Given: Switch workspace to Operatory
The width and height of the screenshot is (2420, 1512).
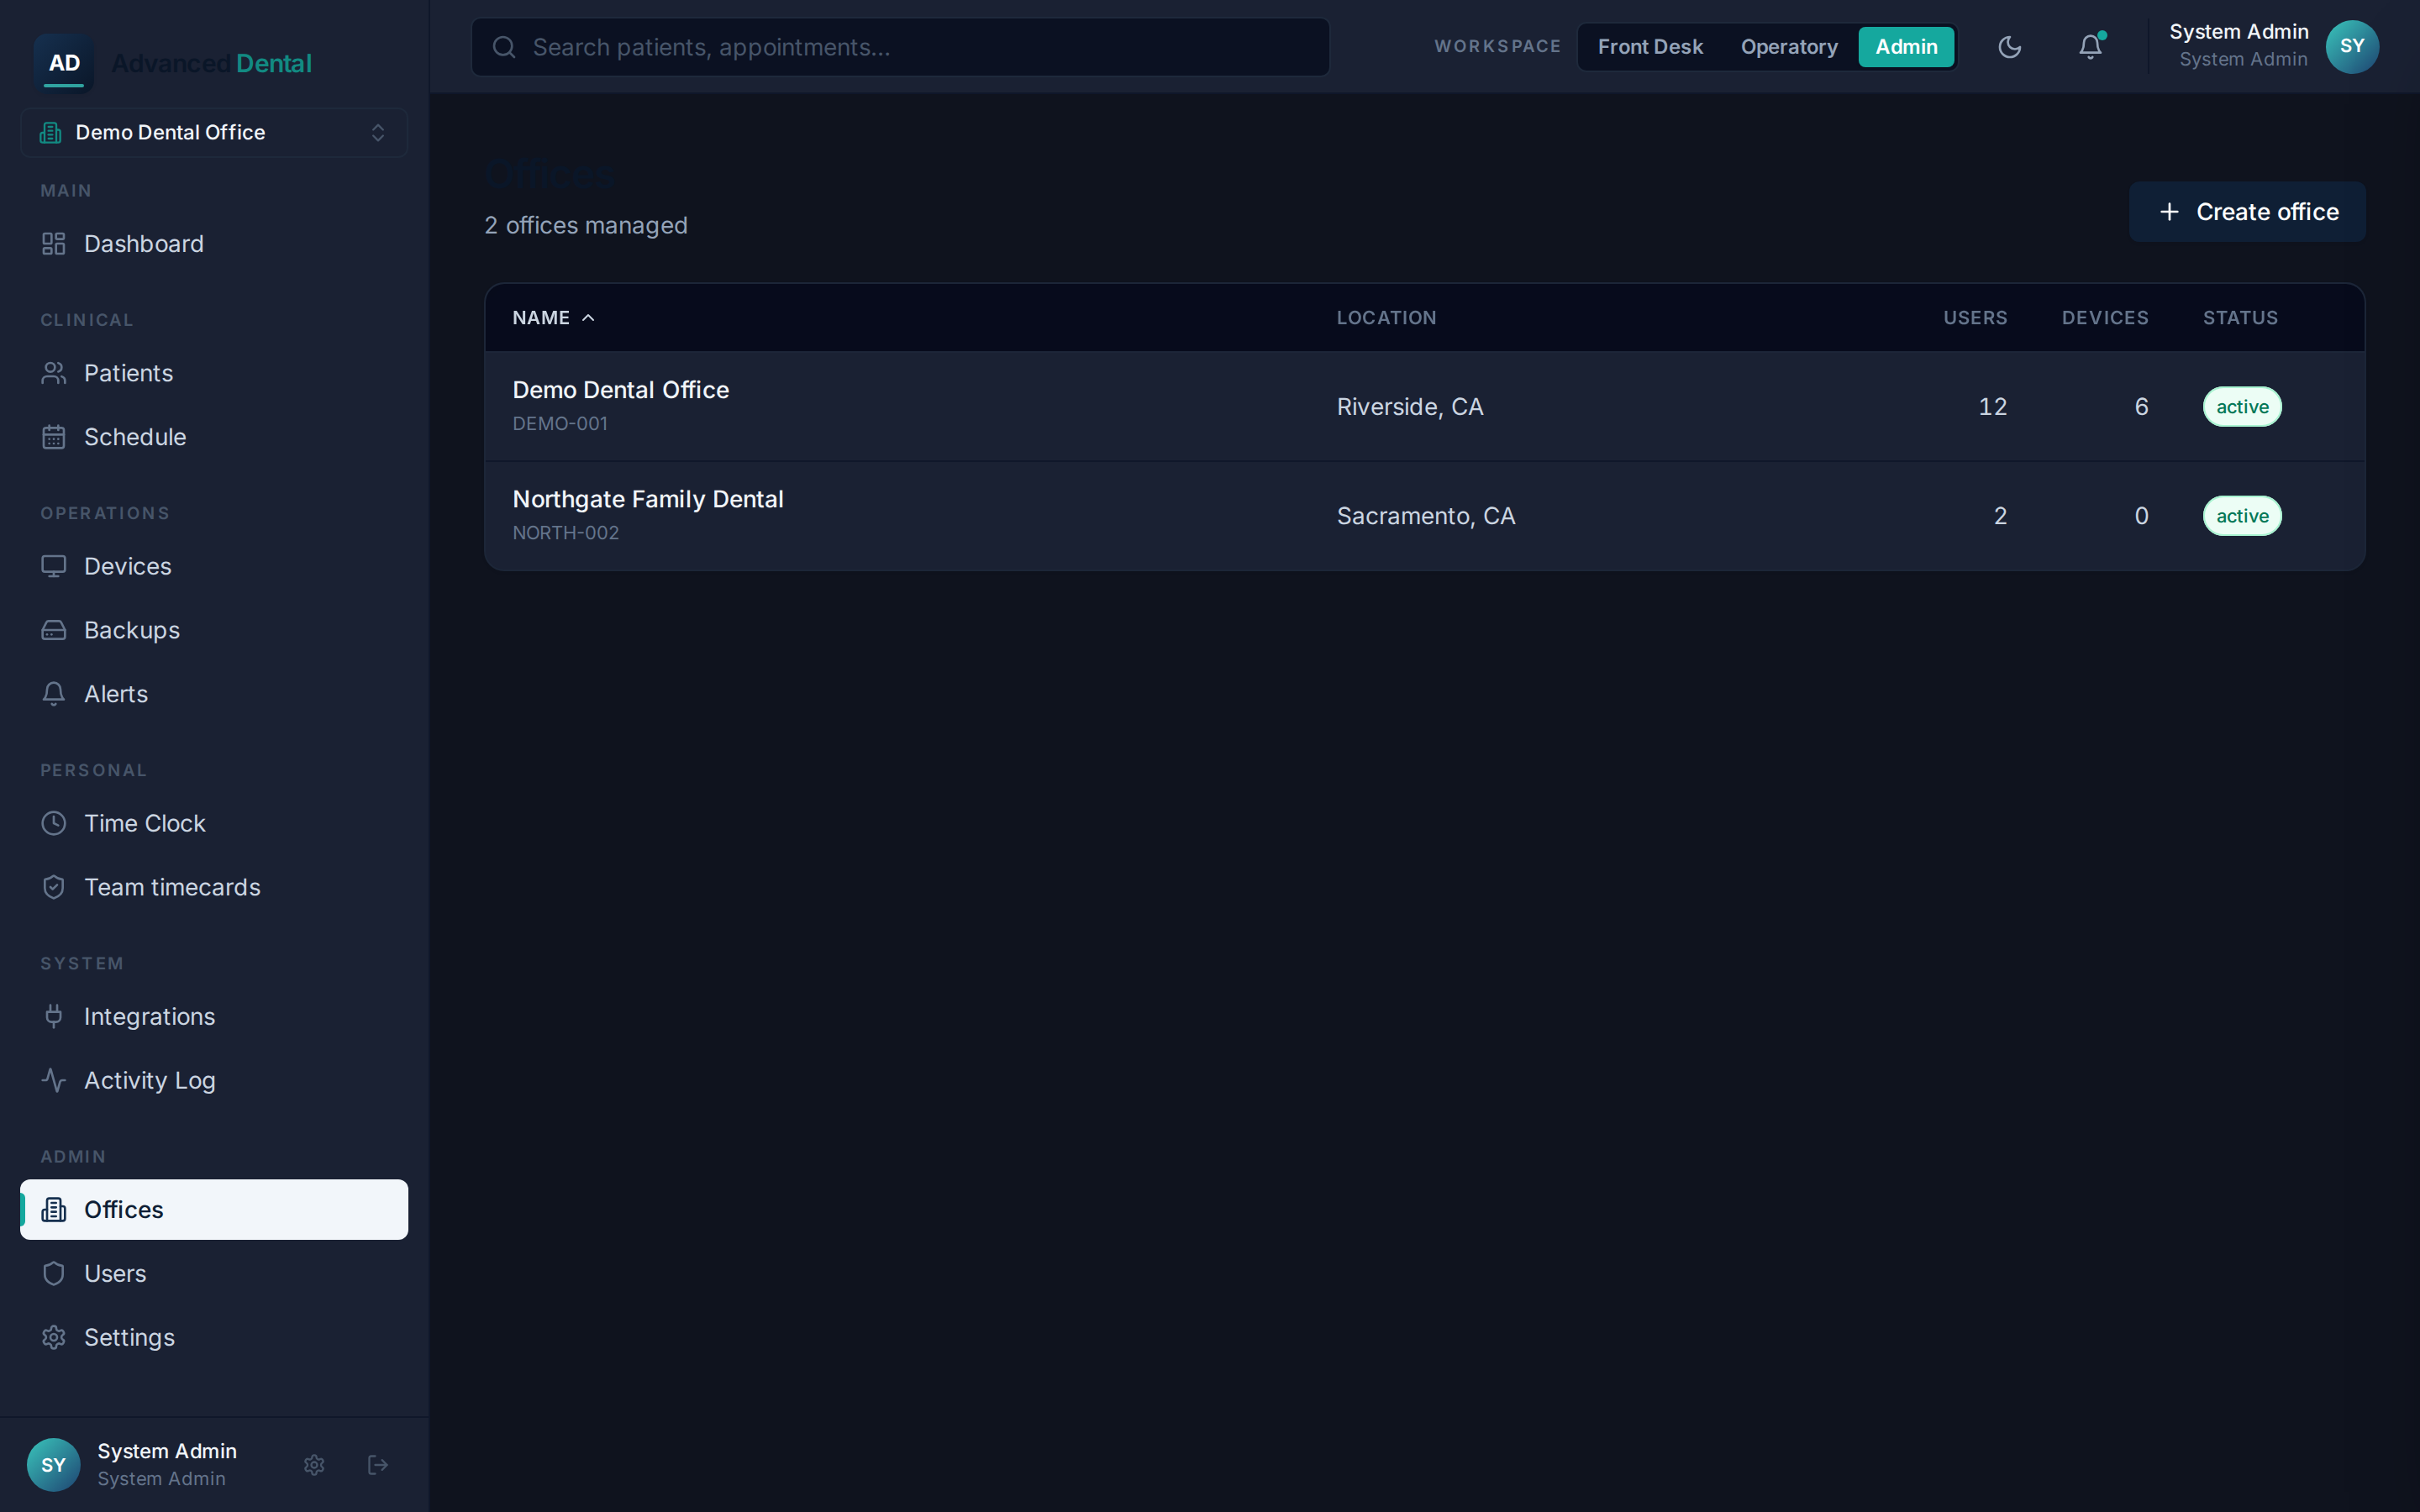Looking at the screenshot, I should pyautogui.click(x=1789, y=47).
